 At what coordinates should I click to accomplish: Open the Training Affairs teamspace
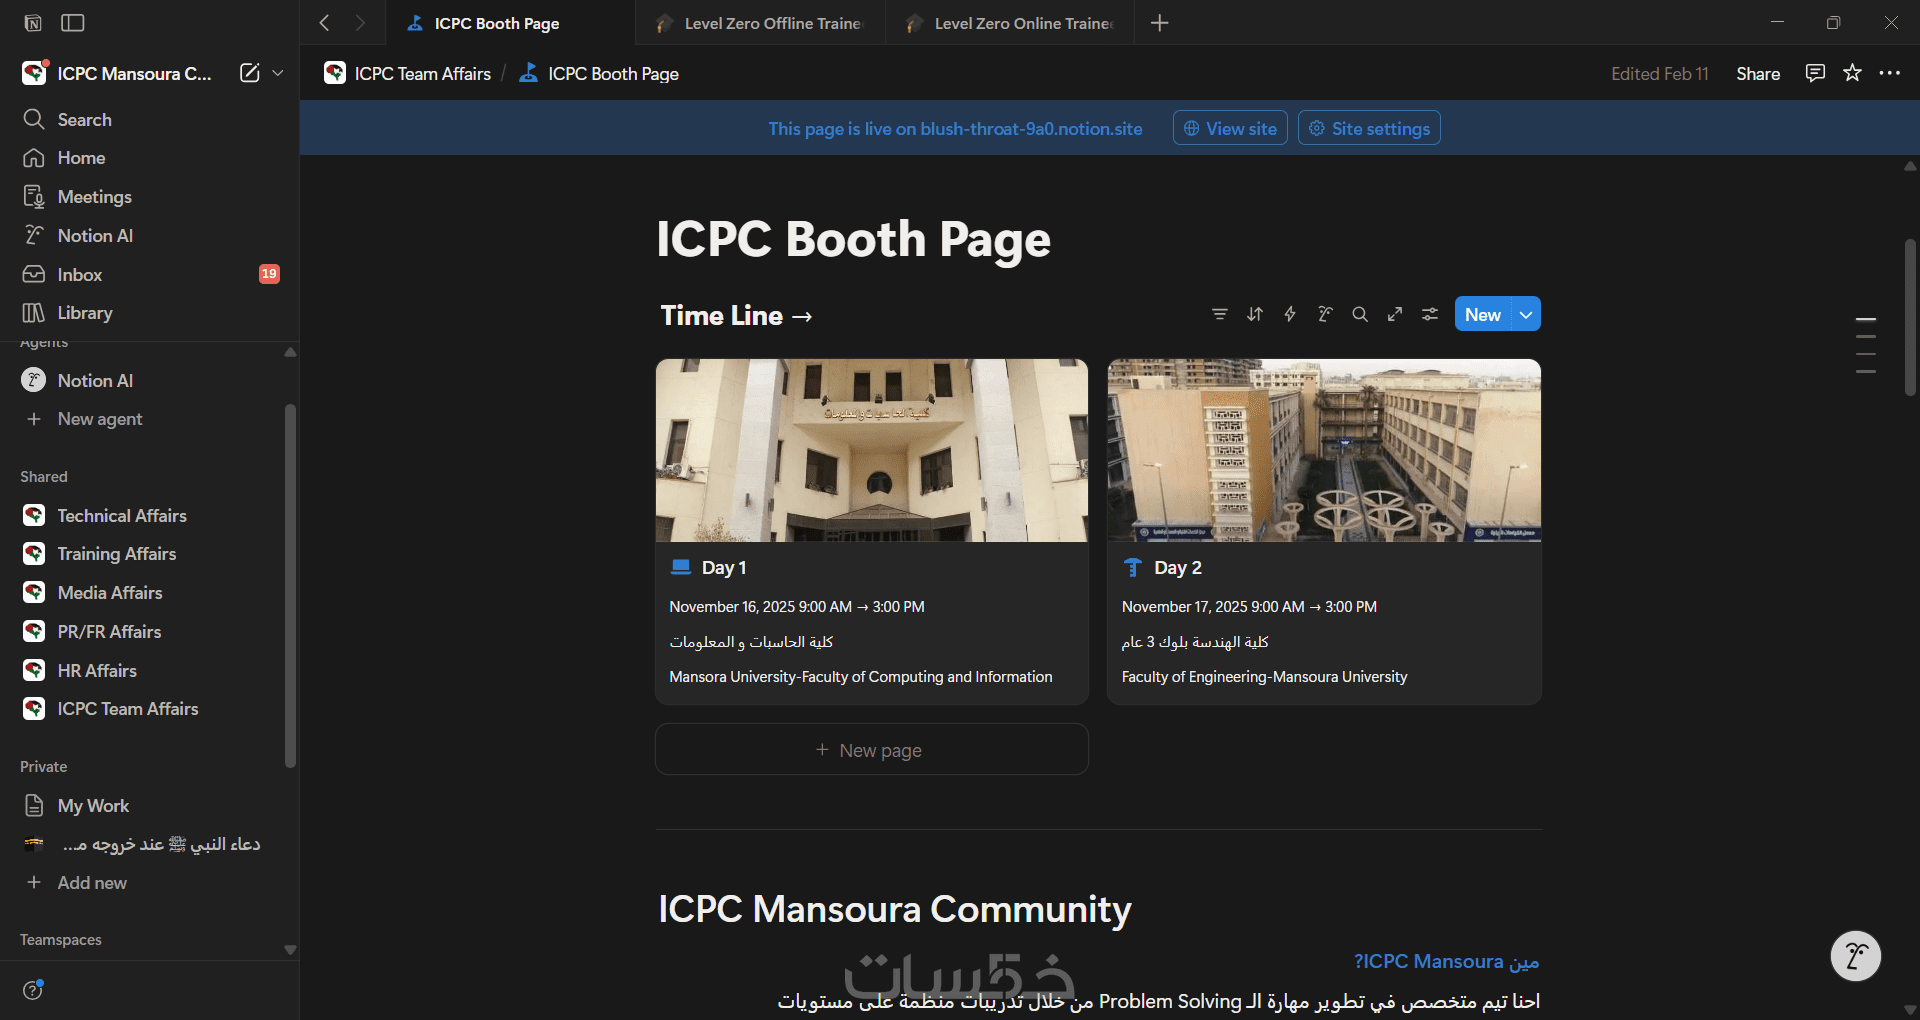[145, 554]
